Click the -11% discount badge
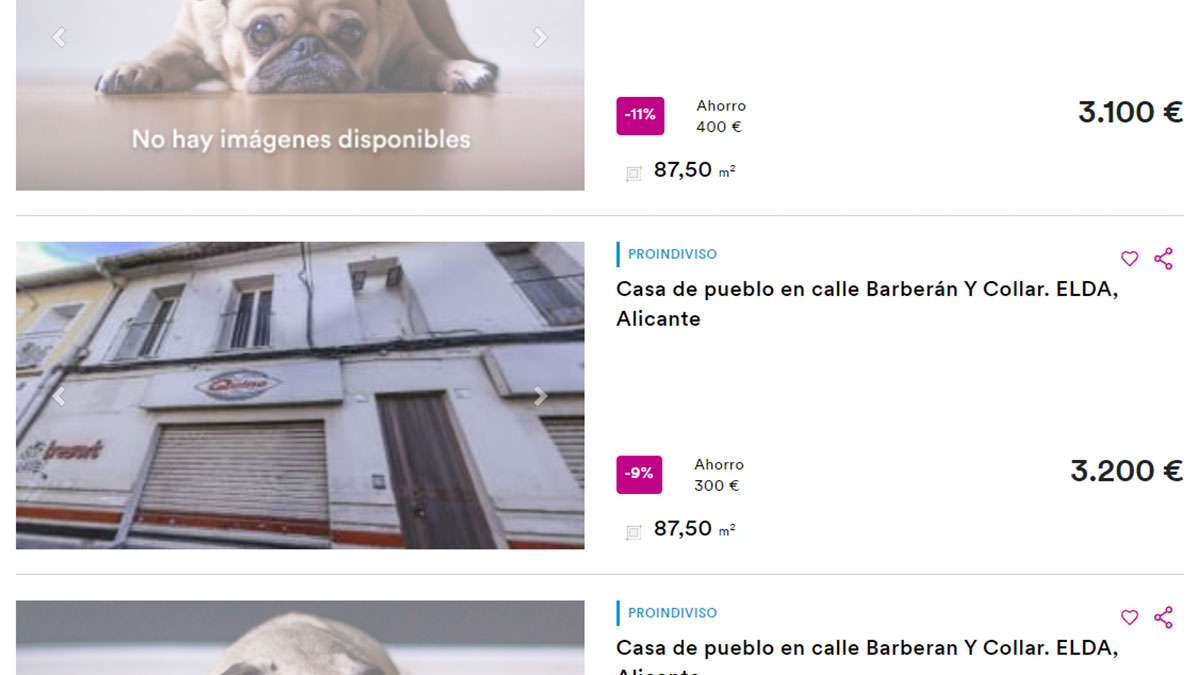This screenshot has height=675, width=1200. (x=640, y=116)
